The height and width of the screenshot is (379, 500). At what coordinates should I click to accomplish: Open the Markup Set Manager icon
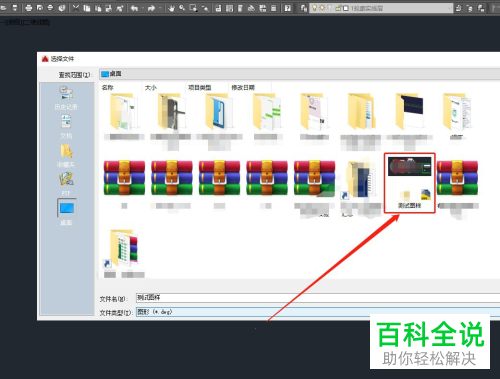[x=262, y=8]
